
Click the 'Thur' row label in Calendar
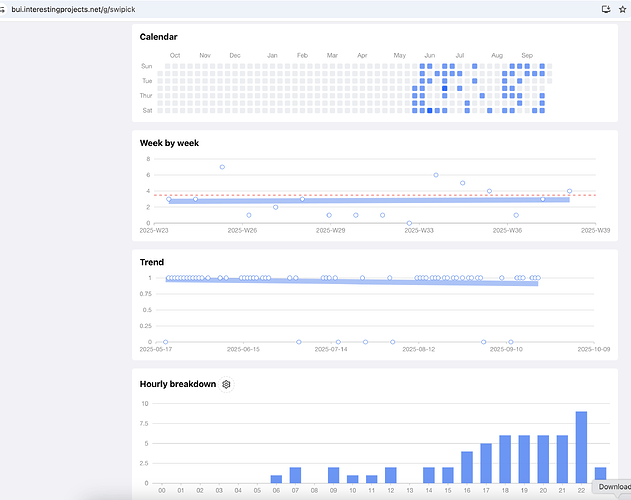pyautogui.click(x=146, y=95)
